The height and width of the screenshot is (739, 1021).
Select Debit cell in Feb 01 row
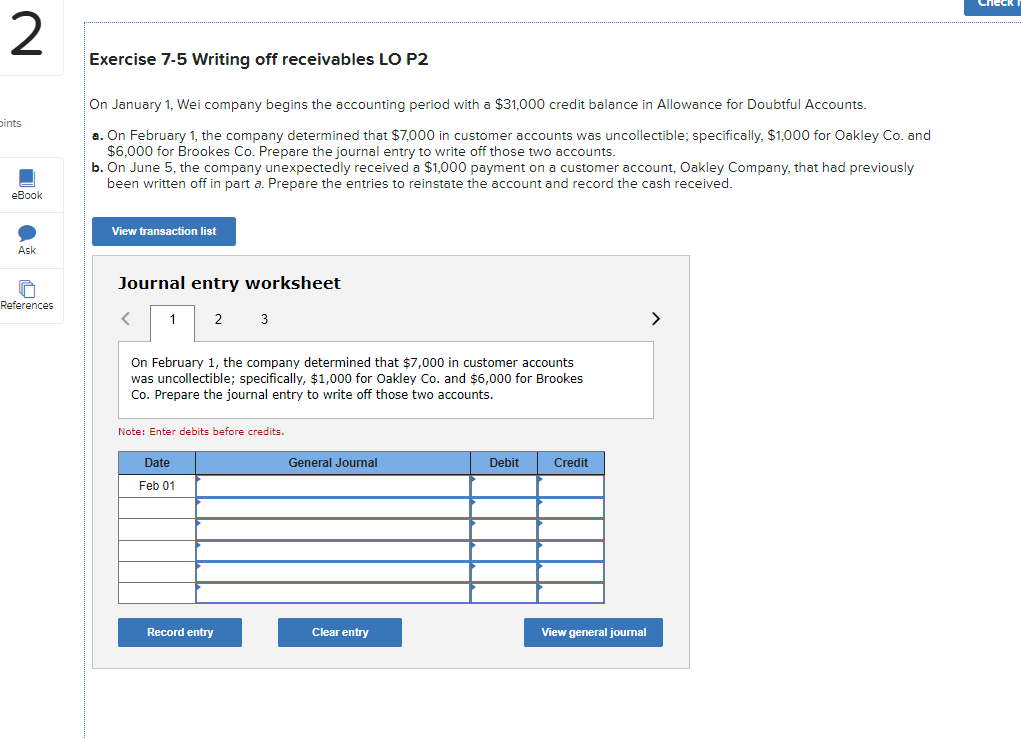click(504, 486)
